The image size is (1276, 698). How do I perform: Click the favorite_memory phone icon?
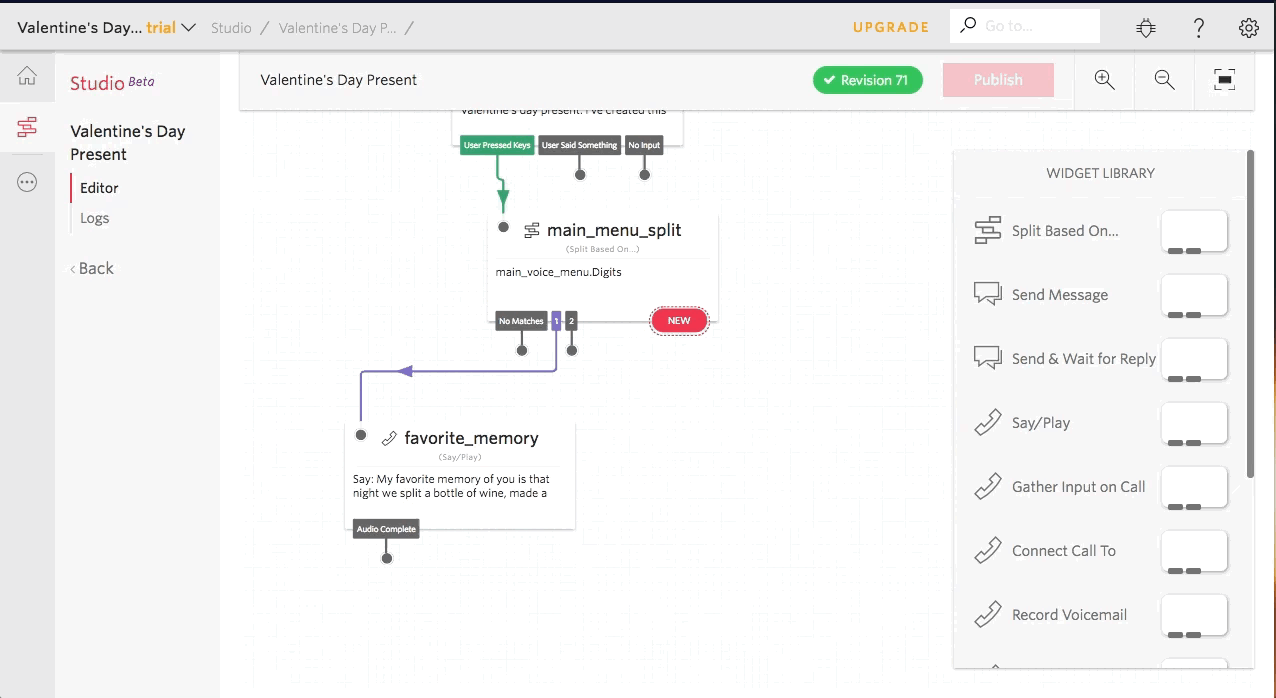[389, 438]
